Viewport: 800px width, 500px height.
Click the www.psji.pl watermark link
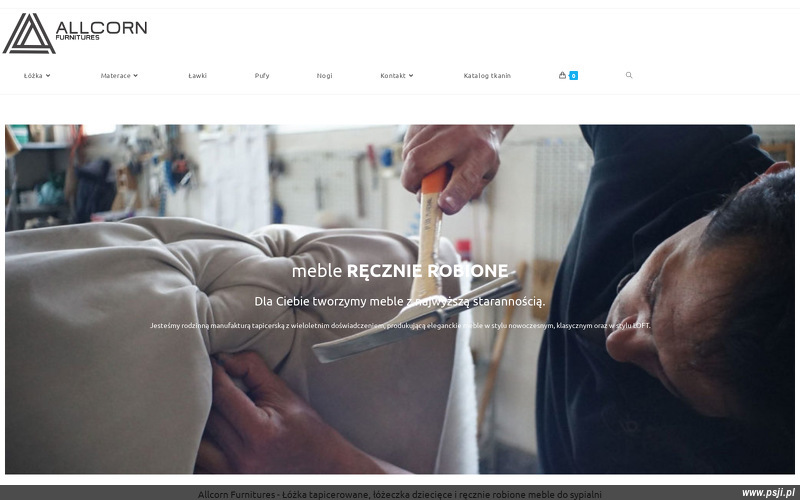pos(768,492)
